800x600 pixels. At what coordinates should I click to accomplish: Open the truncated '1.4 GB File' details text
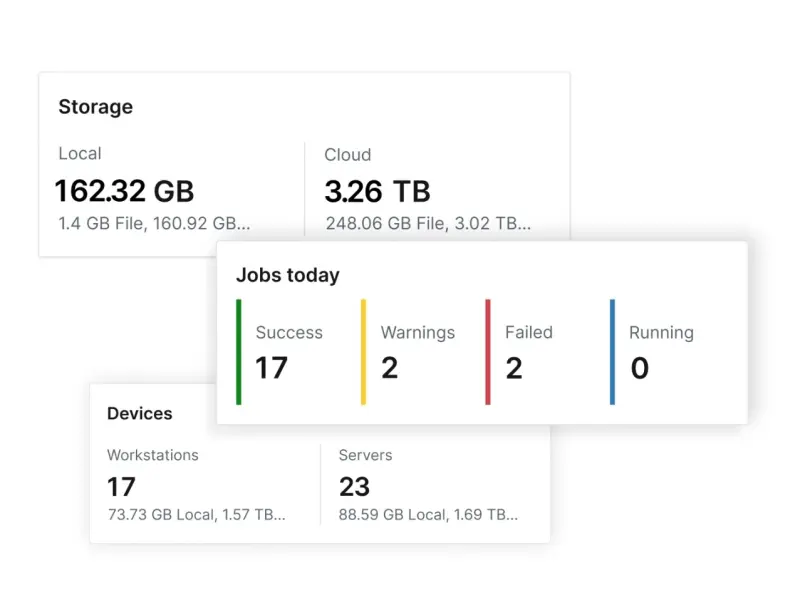pos(152,223)
